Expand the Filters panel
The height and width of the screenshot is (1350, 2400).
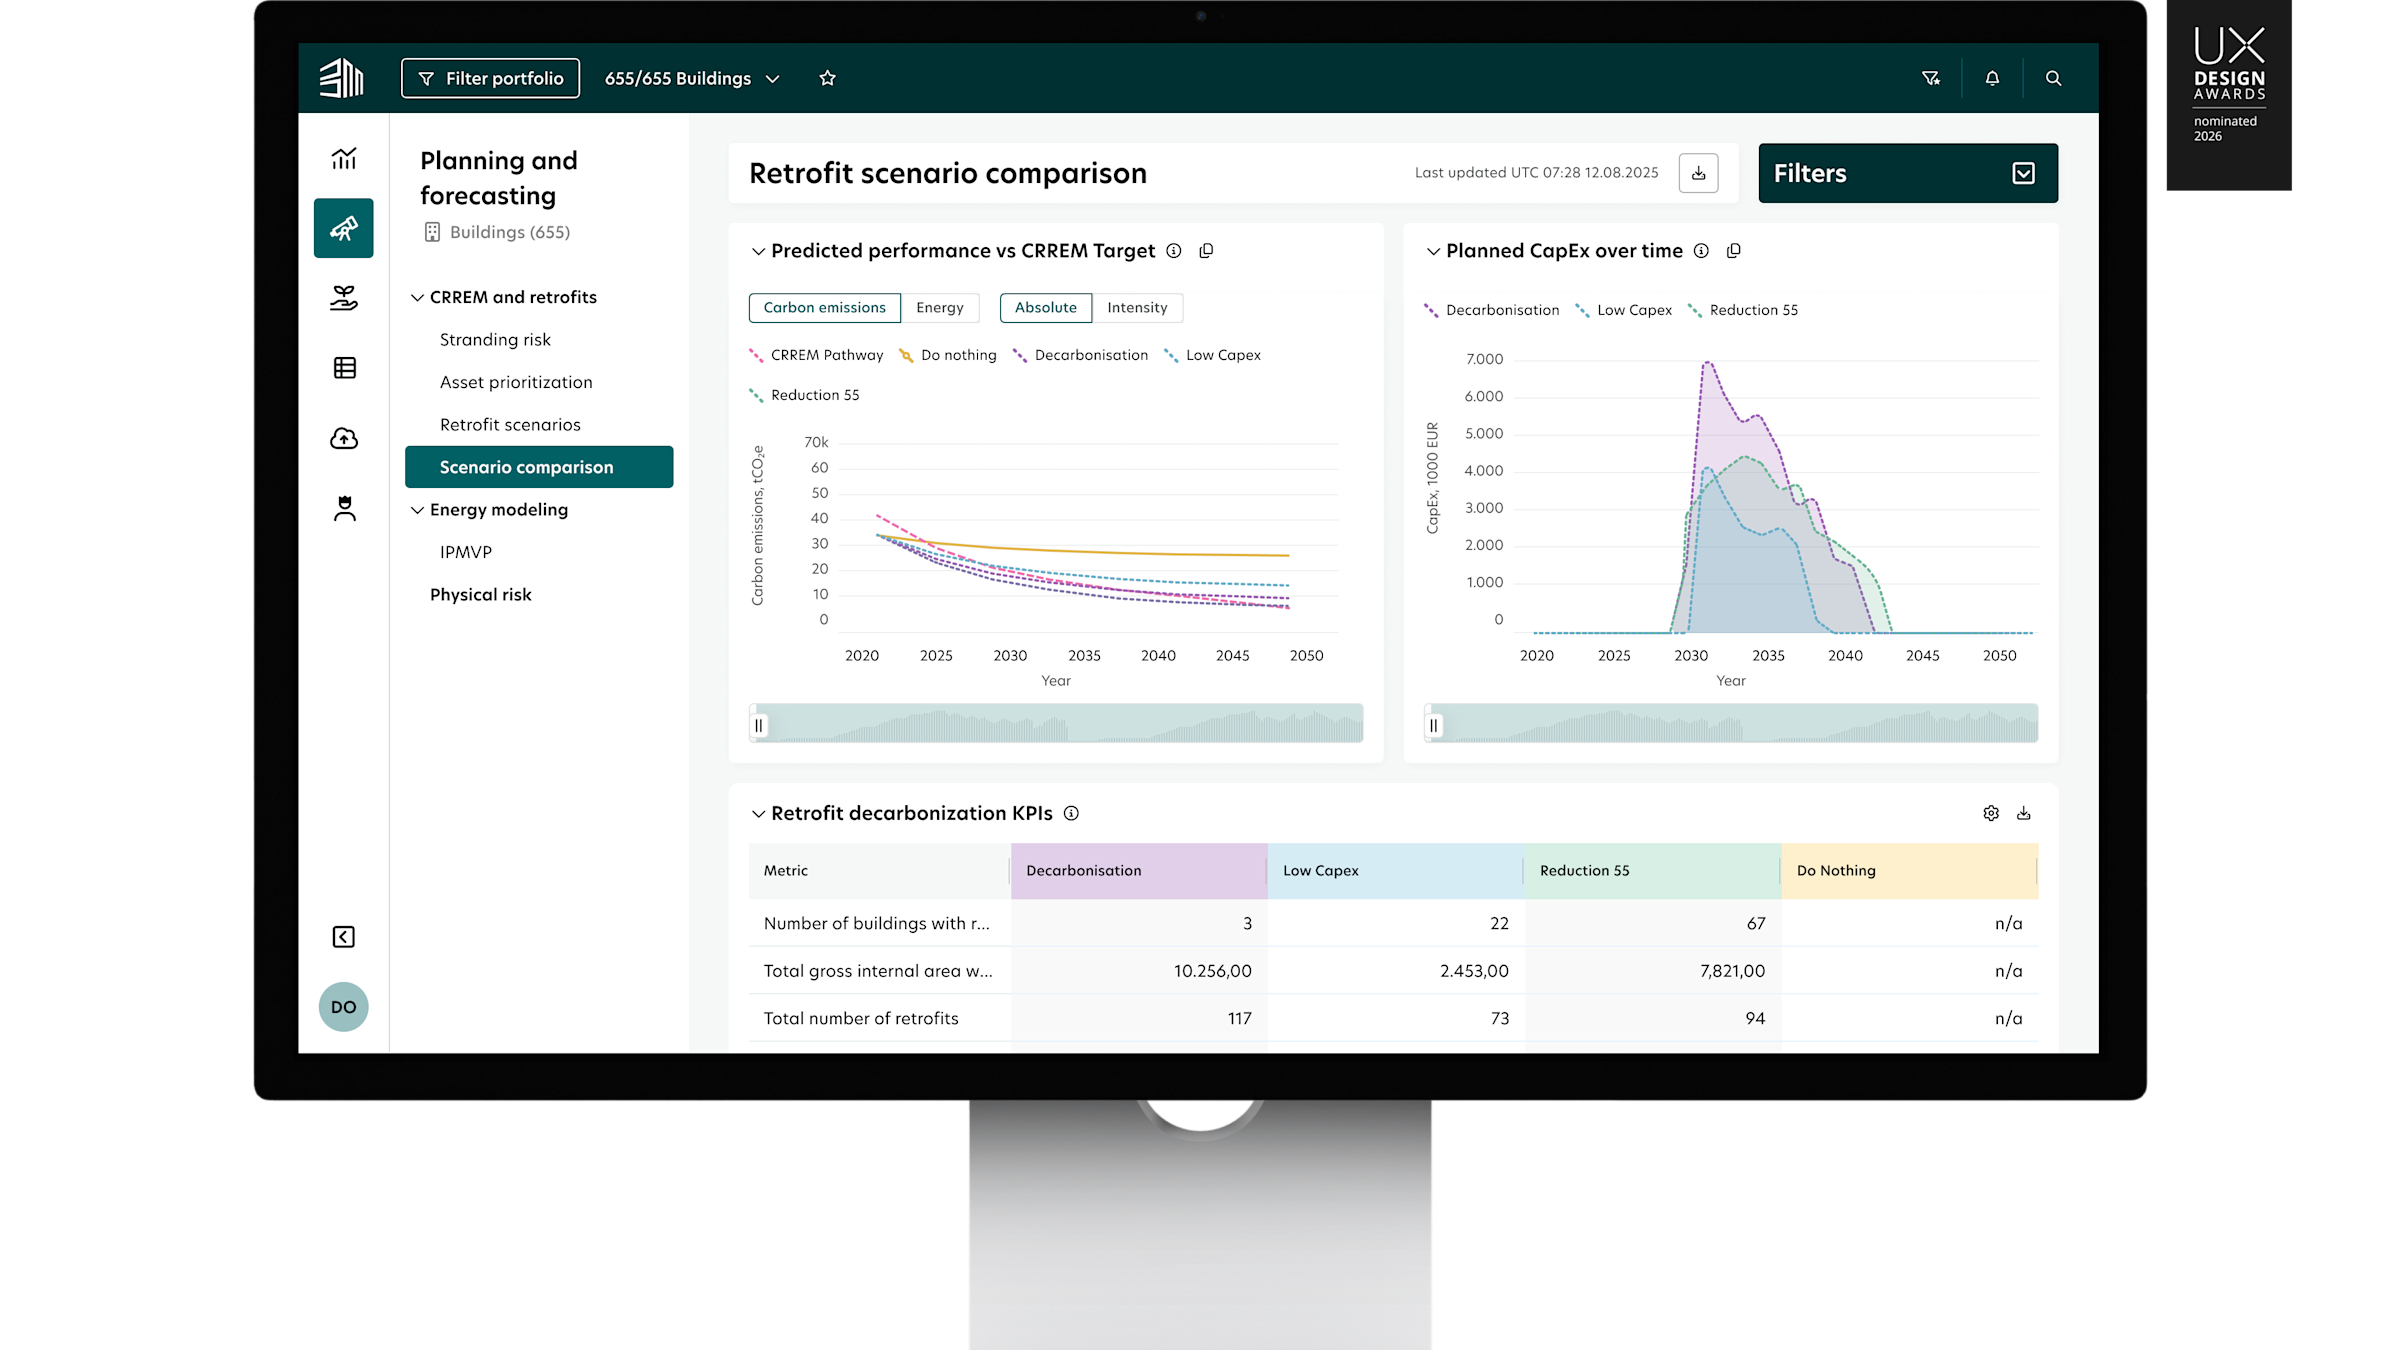tap(2023, 173)
